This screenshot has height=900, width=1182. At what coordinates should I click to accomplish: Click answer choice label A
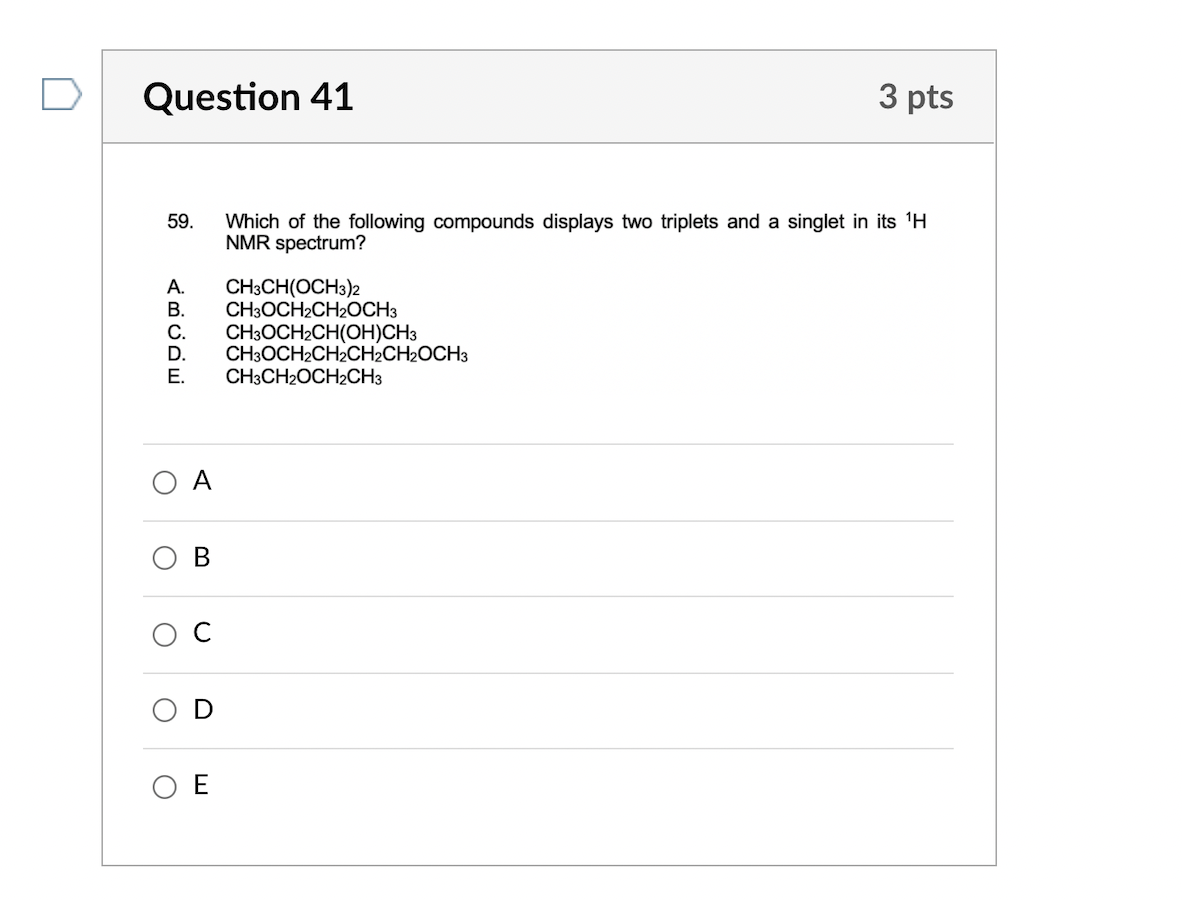[202, 482]
